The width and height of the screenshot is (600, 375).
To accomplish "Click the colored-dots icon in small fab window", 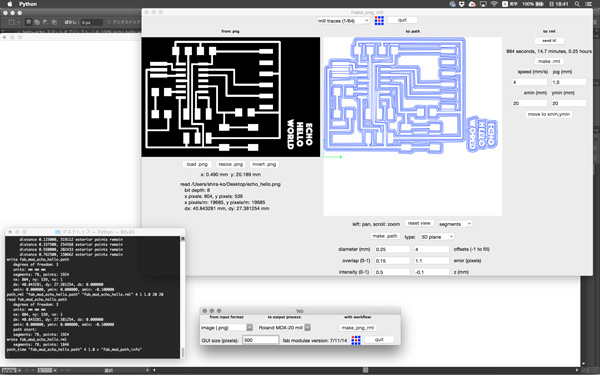I will tap(356, 340).
